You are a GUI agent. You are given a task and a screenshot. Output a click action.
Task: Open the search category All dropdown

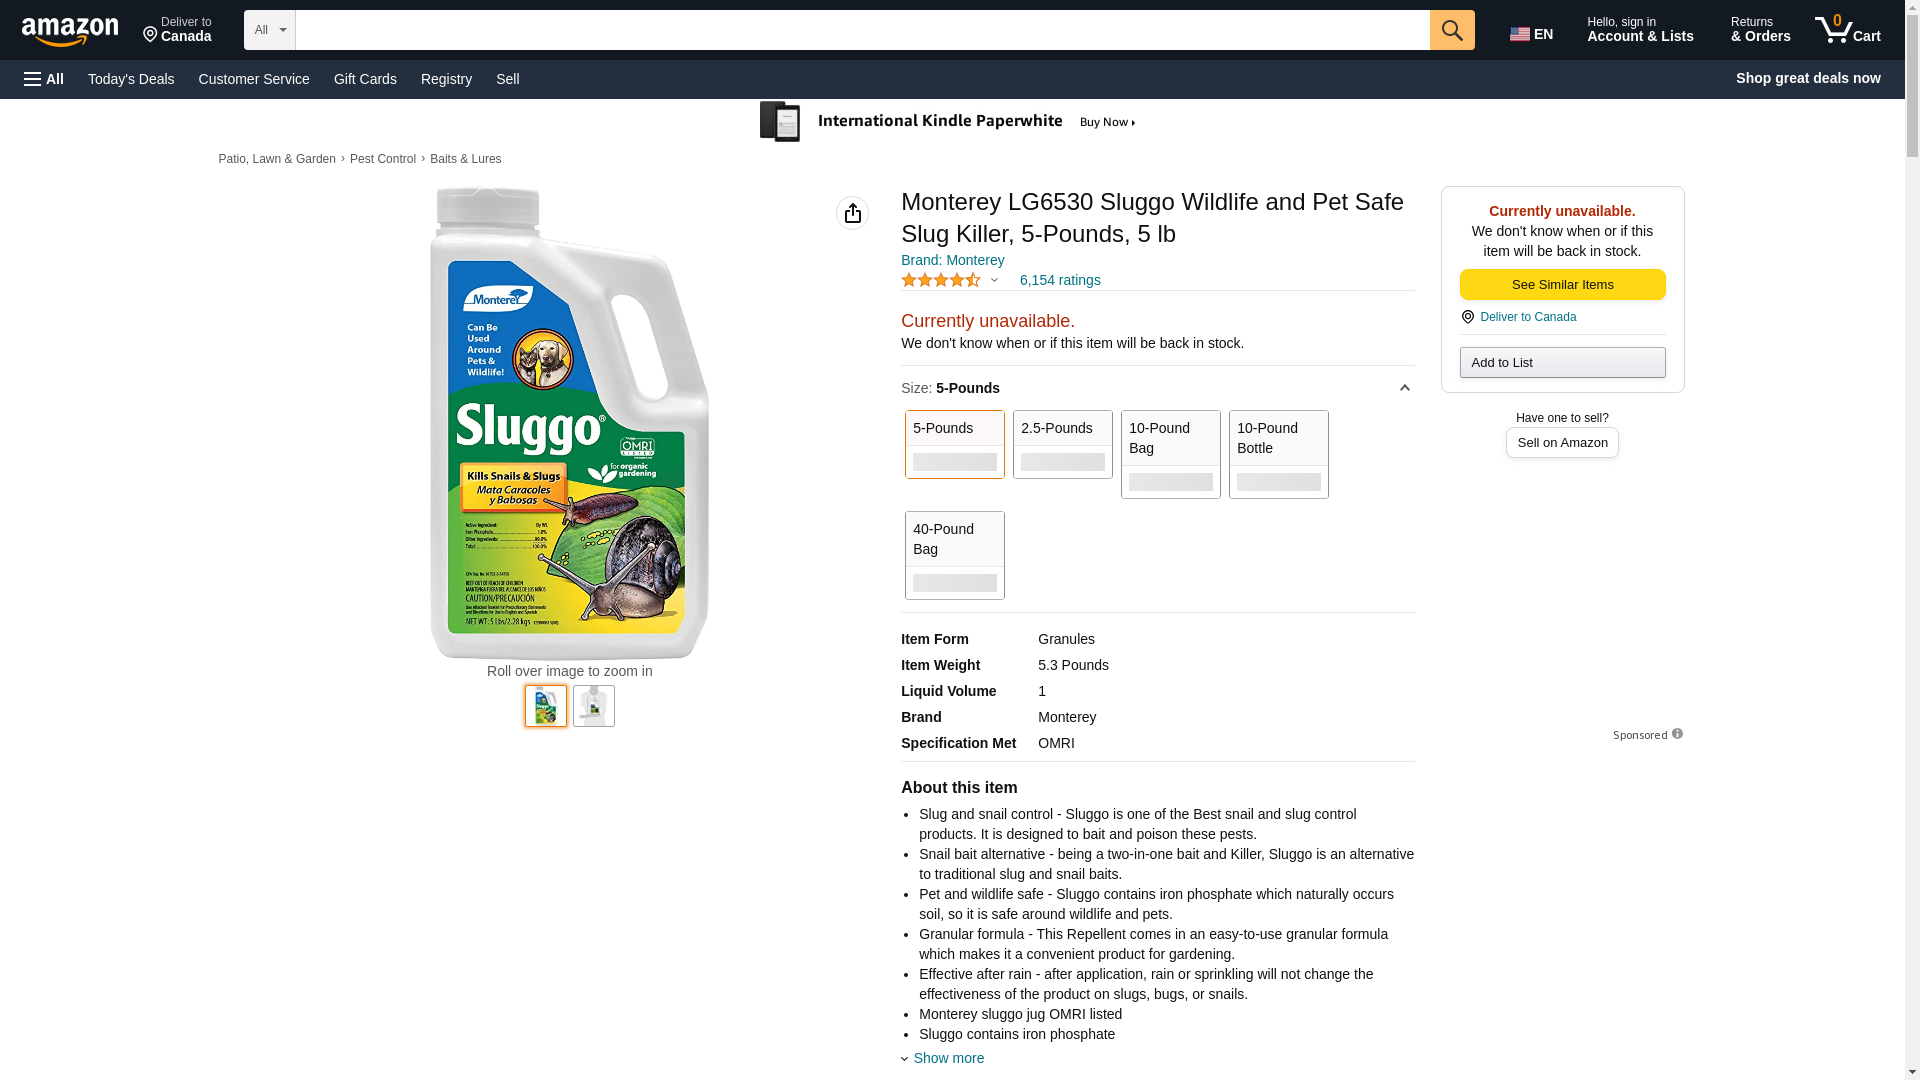click(x=269, y=30)
